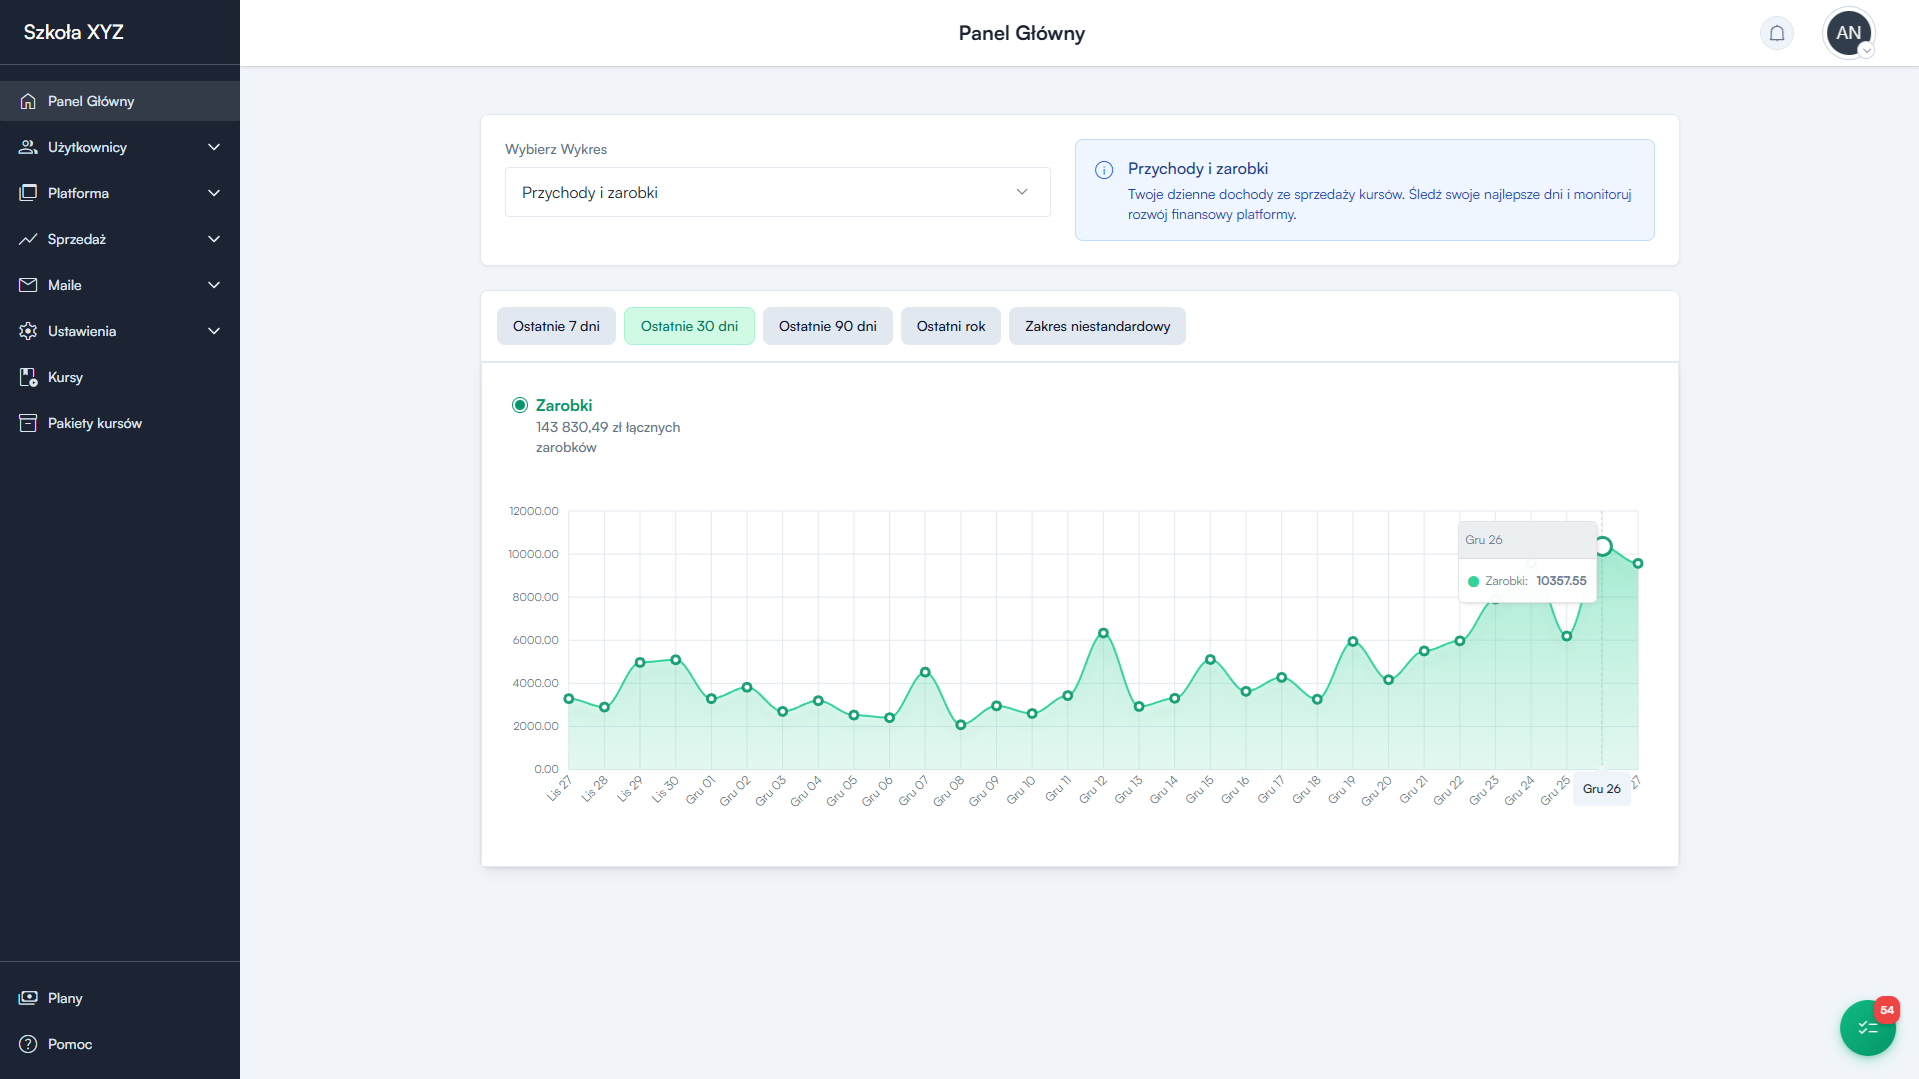The height and width of the screenshot is (1079, 1919).
Task: Open the Wybierz Wykres dropdown
Action: click(777, 192)
